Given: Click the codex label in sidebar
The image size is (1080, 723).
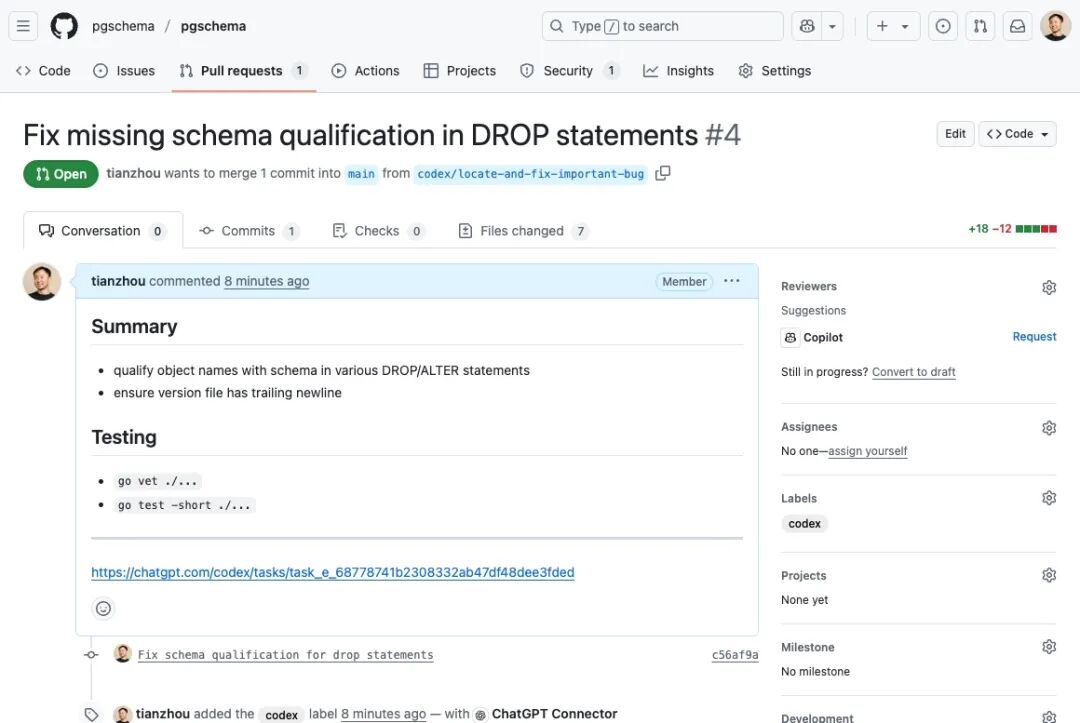Looking at the screenshot, I should 804,524.
